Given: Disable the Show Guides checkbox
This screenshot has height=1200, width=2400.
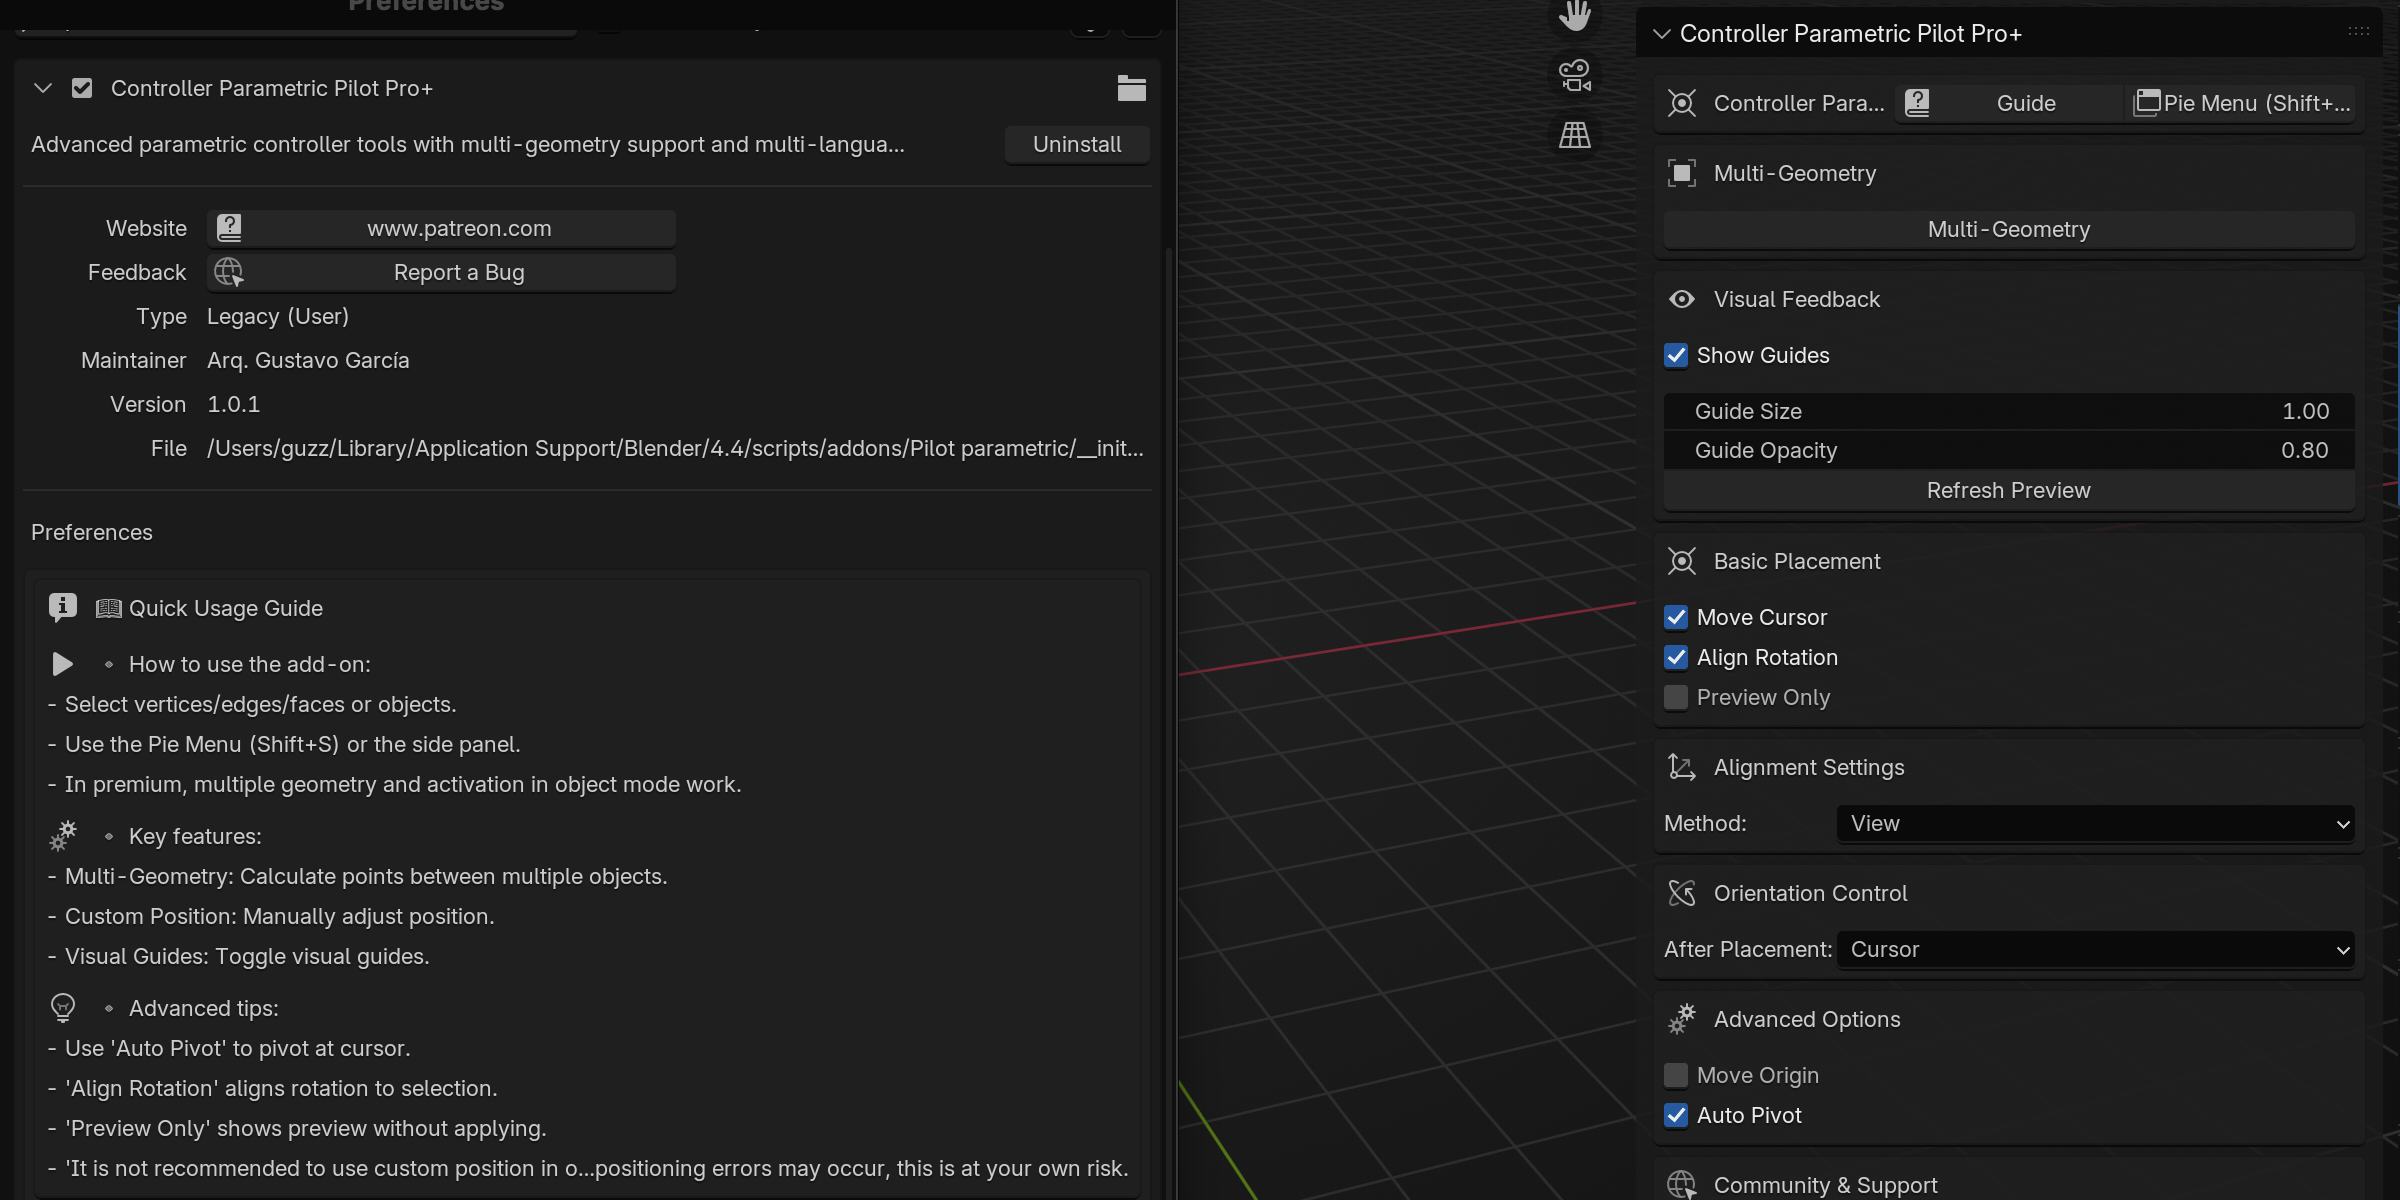Looking at the screenshot, I should click(1676, 355).
